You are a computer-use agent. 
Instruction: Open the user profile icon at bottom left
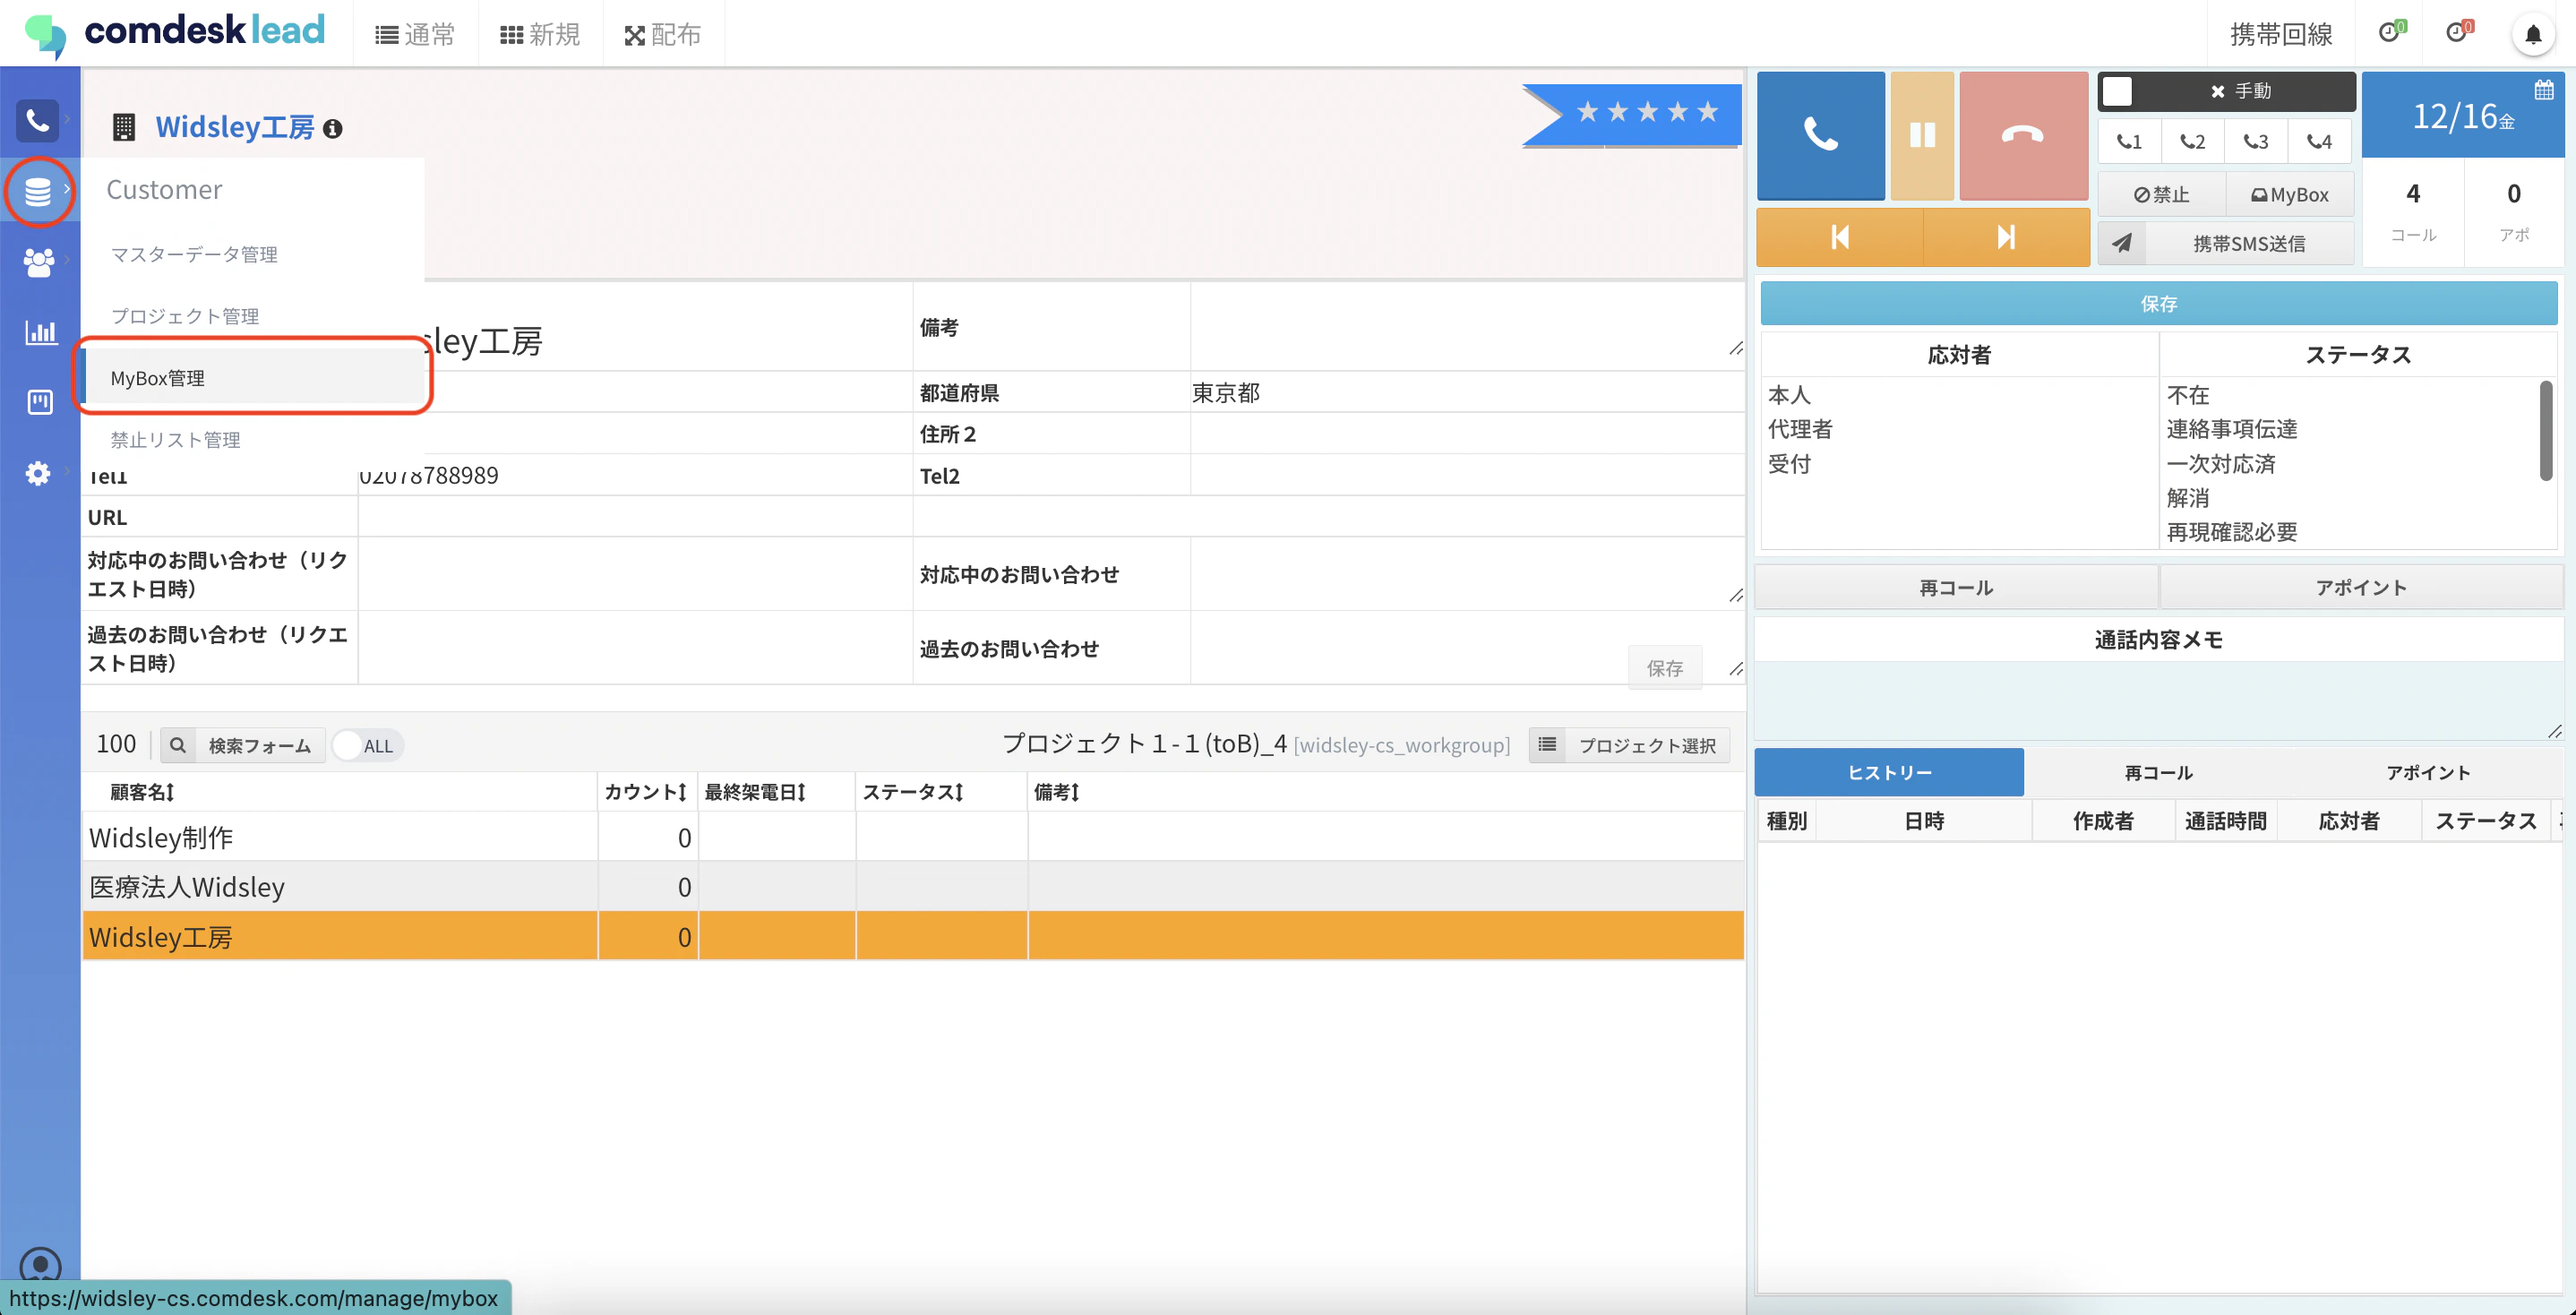click(40, 1265)
